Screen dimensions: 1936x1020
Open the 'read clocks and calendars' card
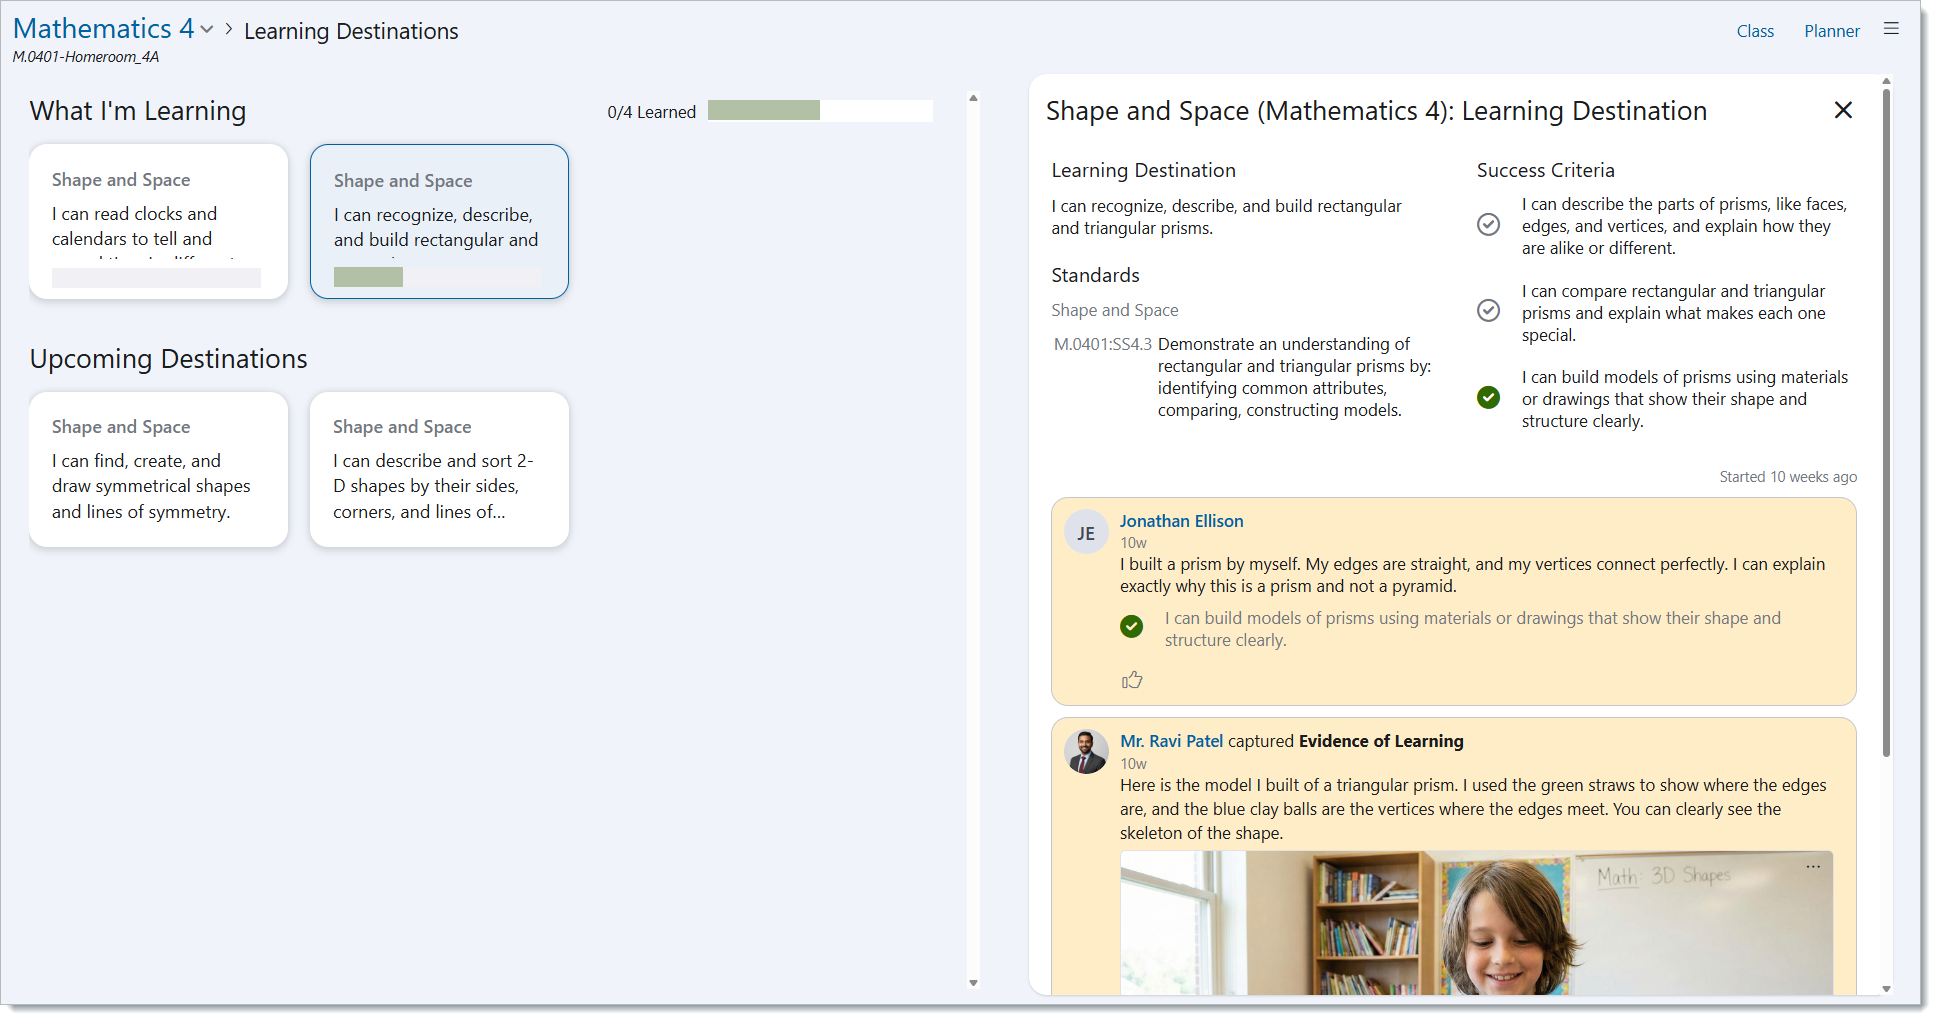click(158, 221)
